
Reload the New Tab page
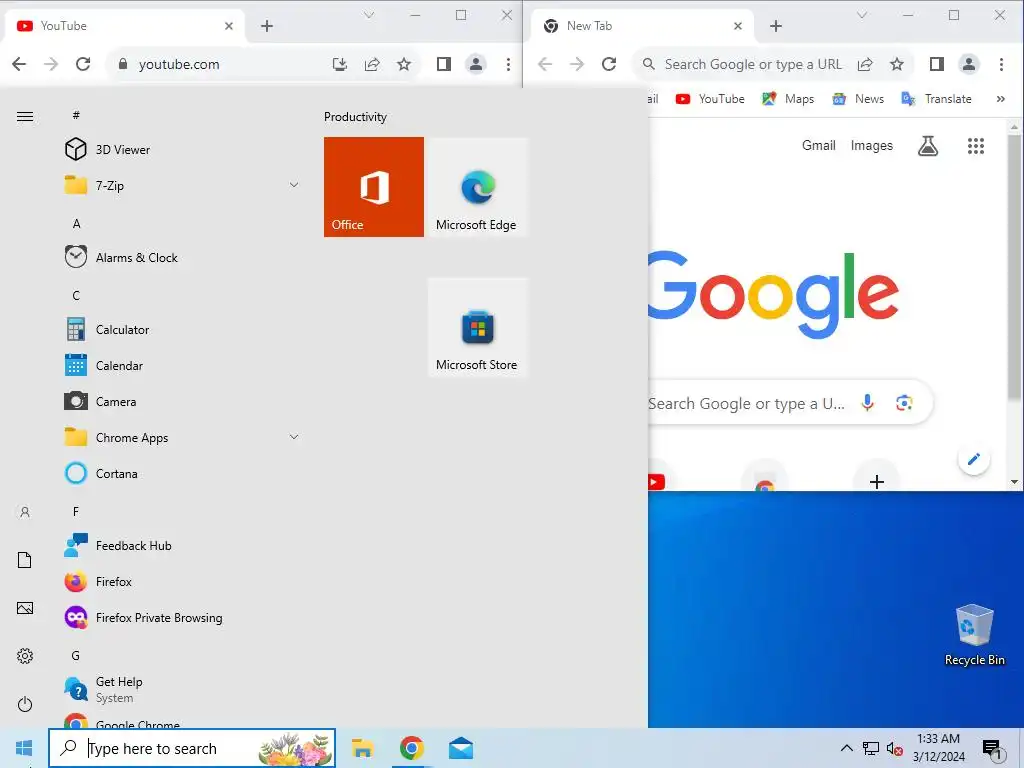click(x=609, y=64)
